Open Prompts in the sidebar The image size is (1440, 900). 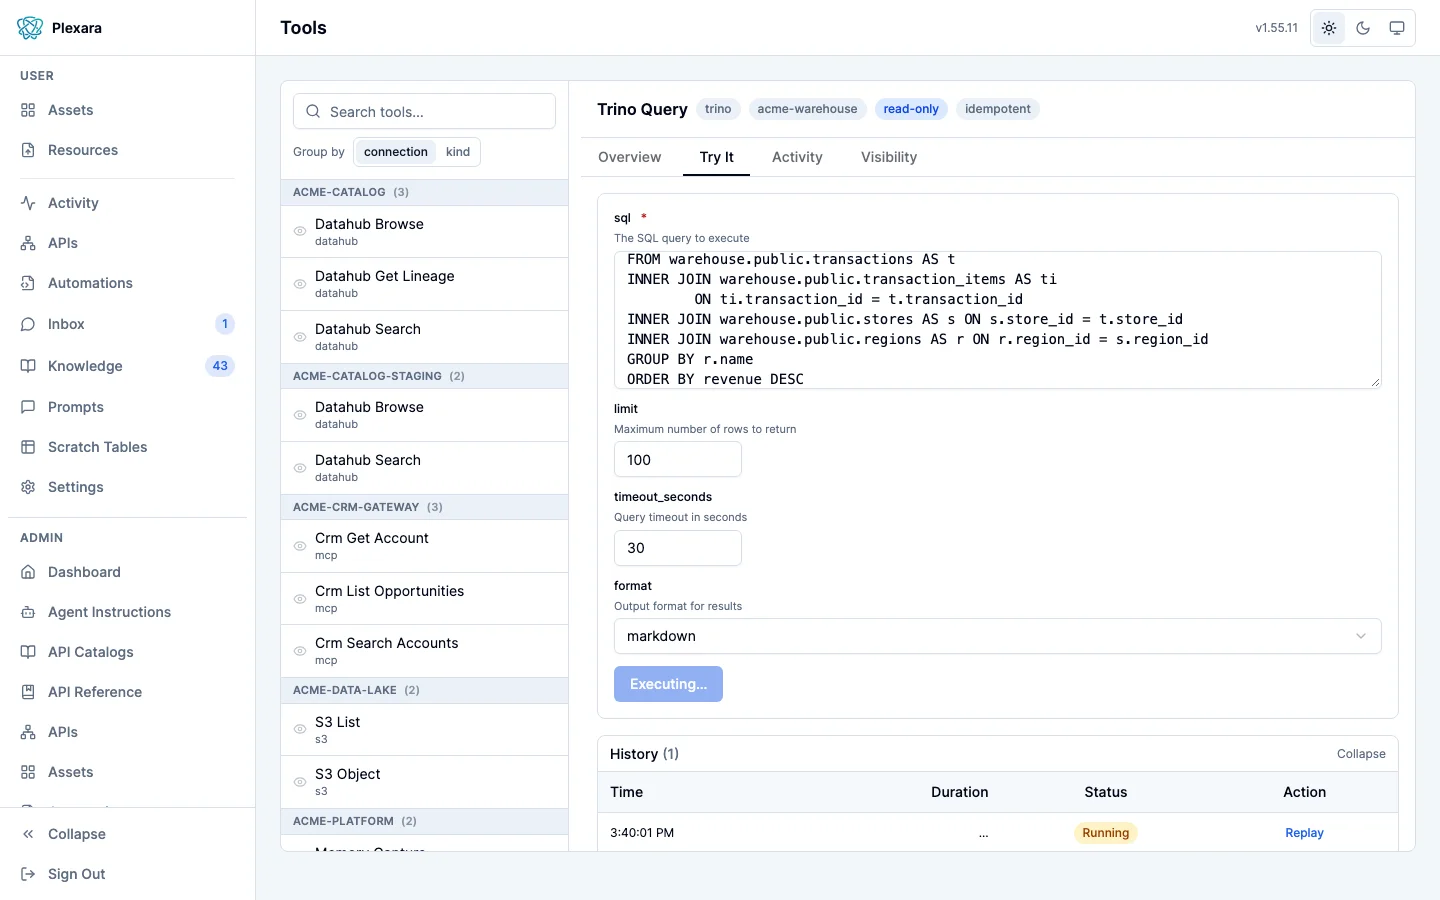(127, 407)
